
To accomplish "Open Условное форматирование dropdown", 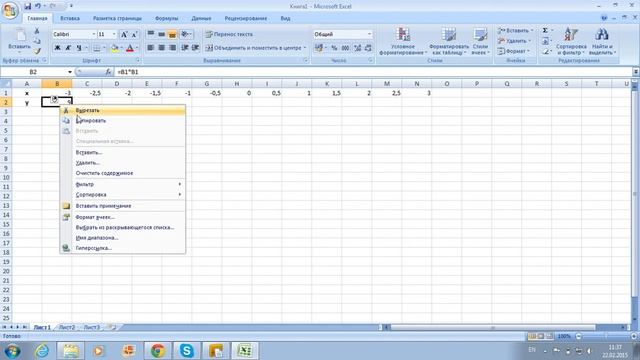I will (403, 41).
